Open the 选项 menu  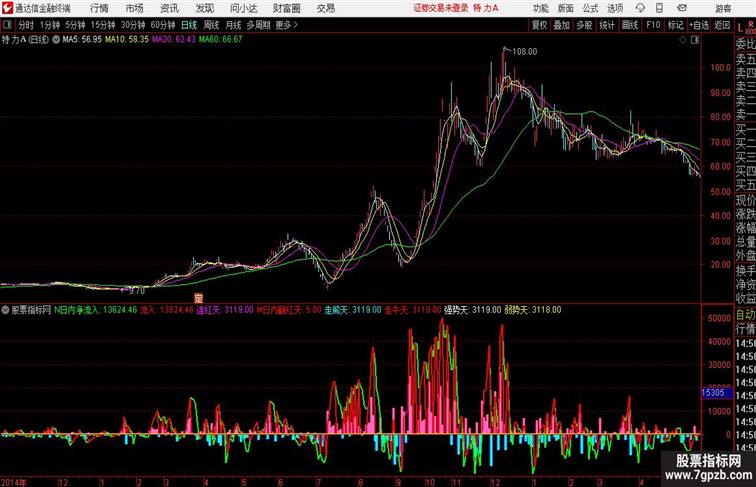coord(615,8)
